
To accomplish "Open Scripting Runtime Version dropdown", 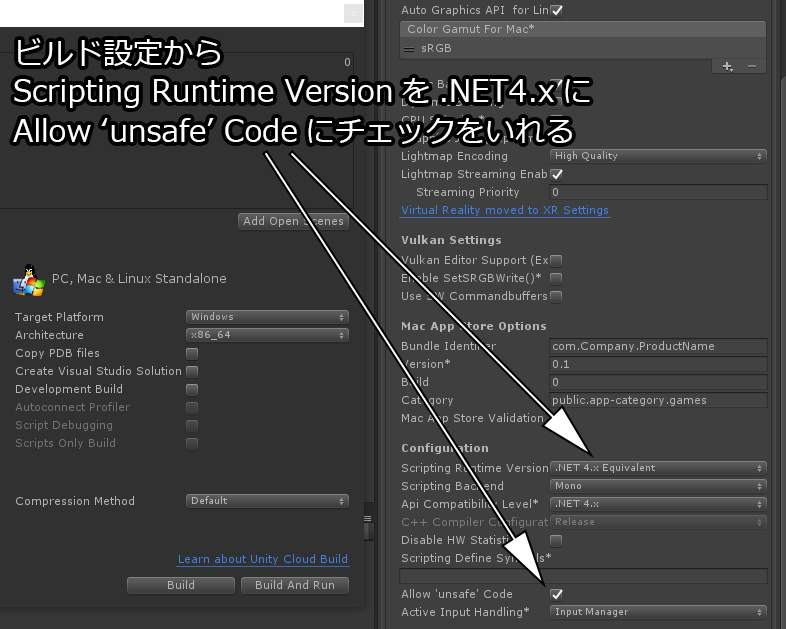I will tap(658, 468).
